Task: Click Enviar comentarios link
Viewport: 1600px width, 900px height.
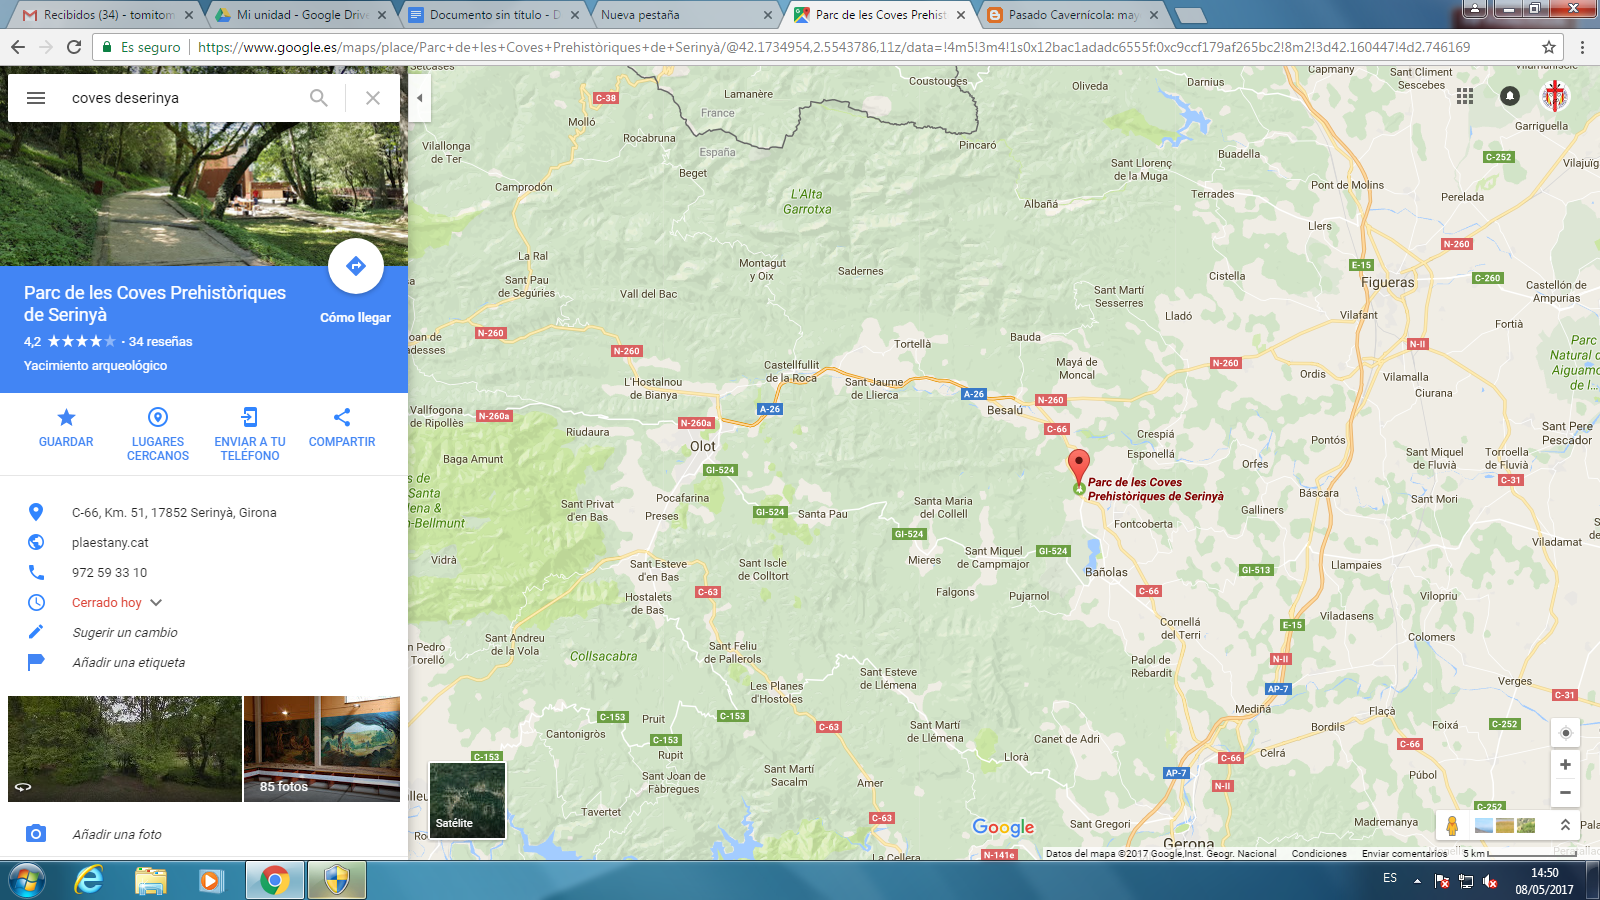Action: 1404,854
